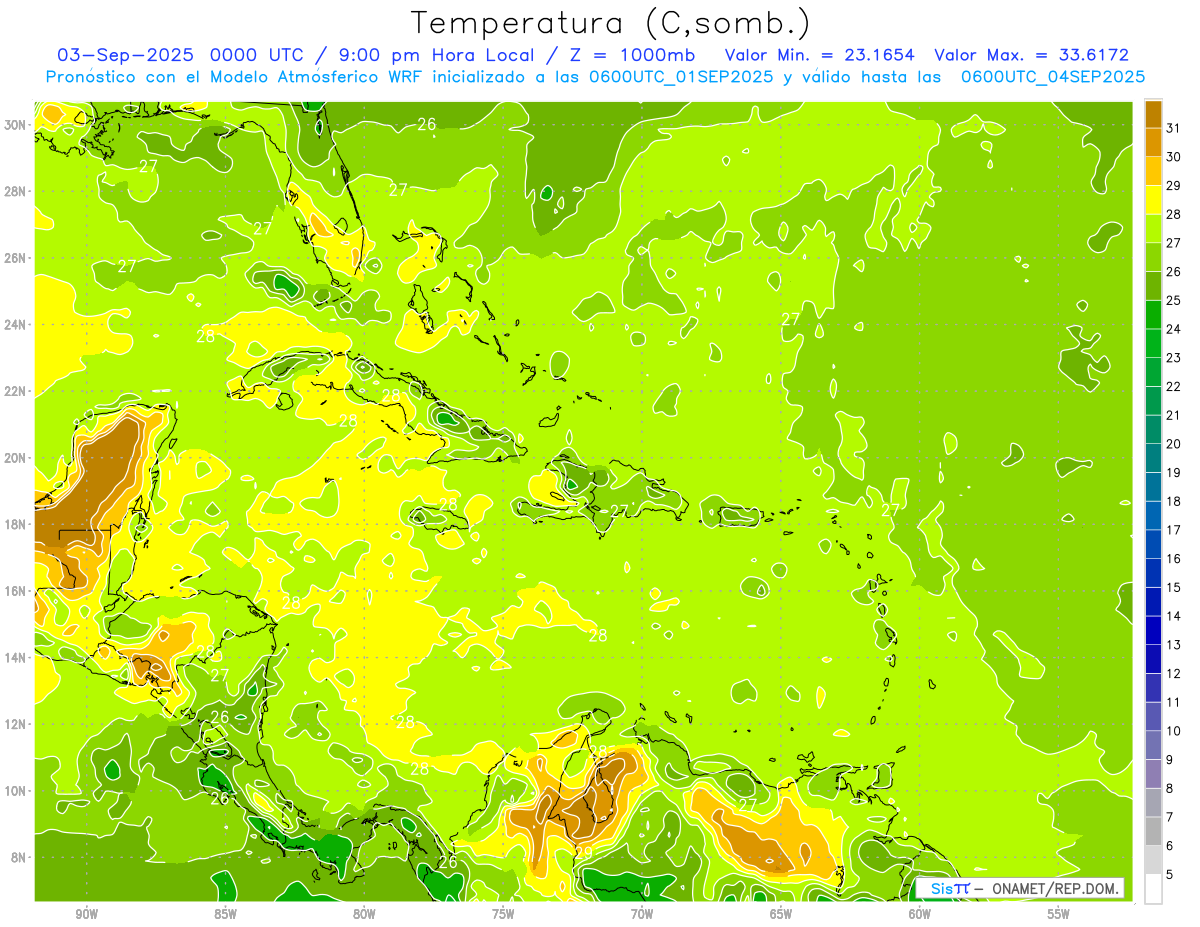
Task: Click the latitude label '16N'
Action: point(17,591)
